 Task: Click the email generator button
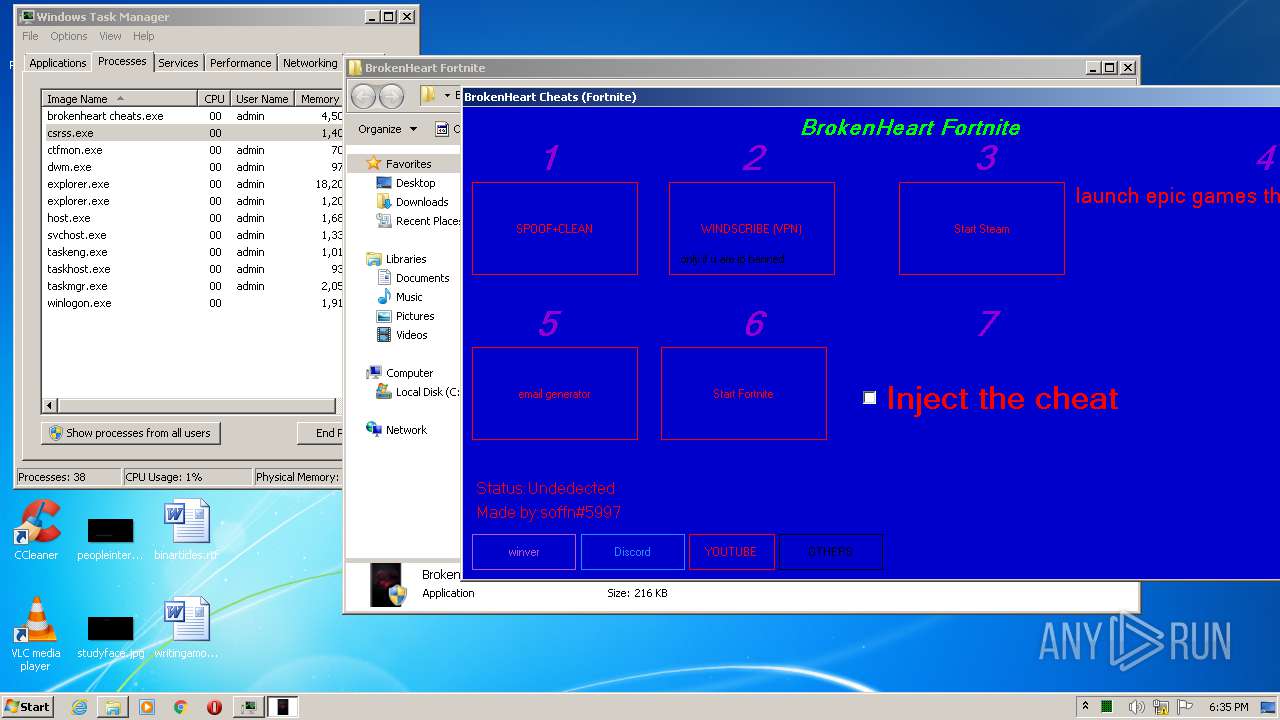click(555, 393)
